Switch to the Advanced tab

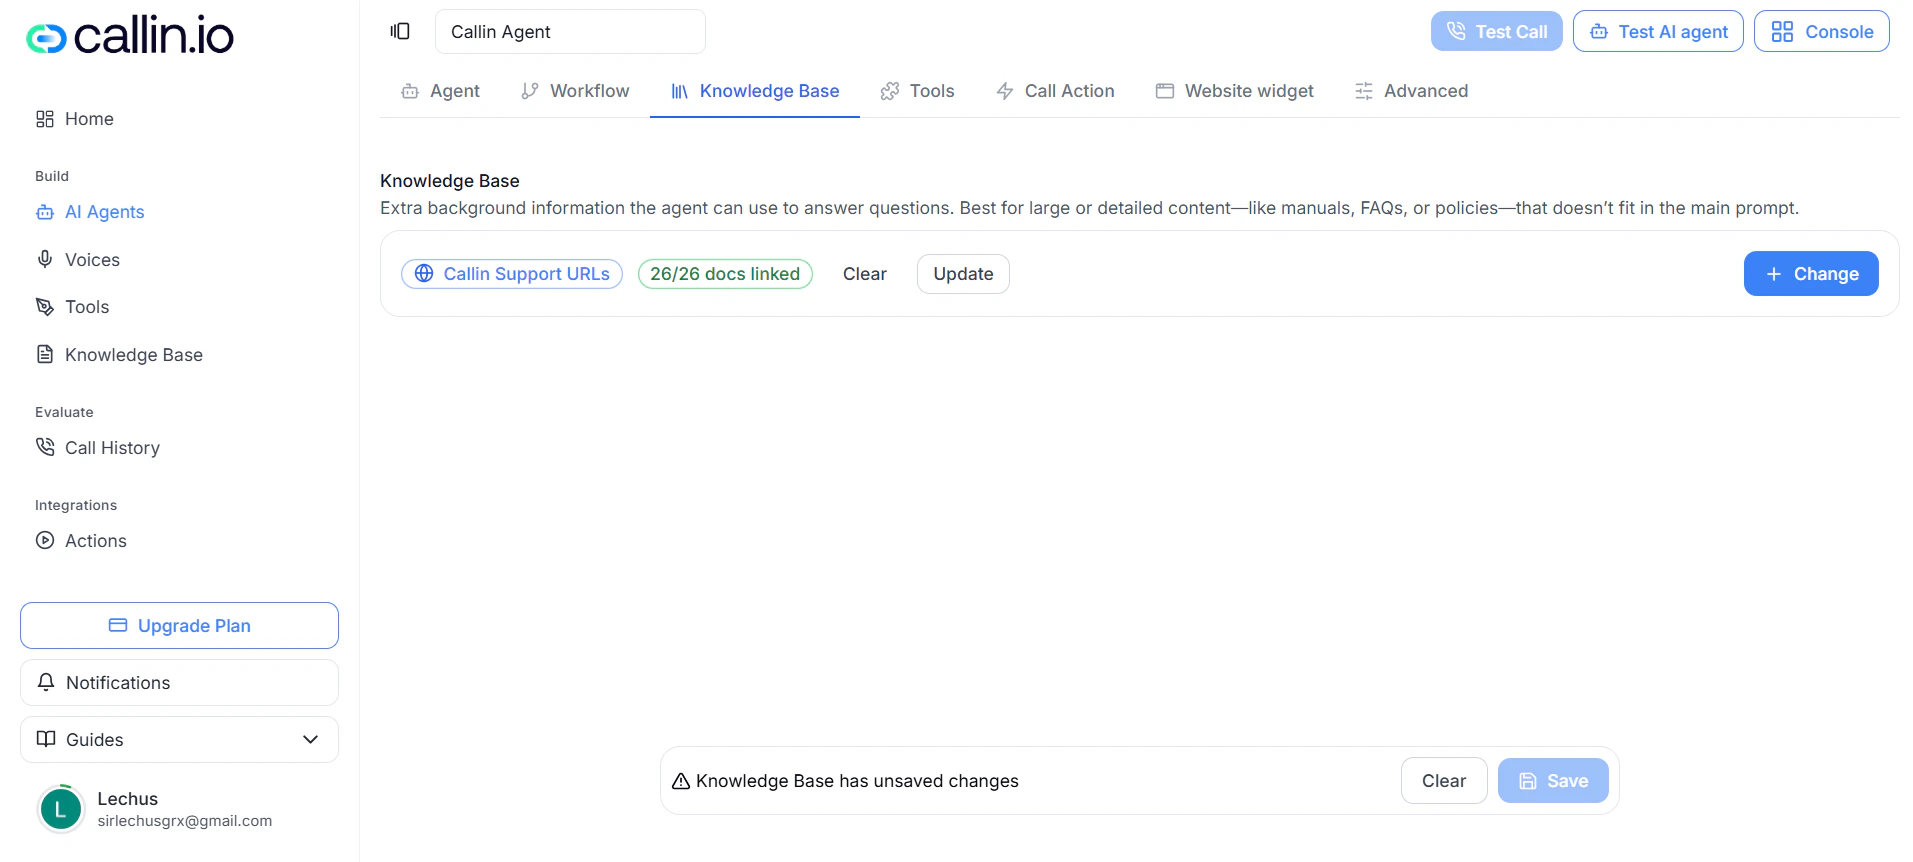point(1411,91)
